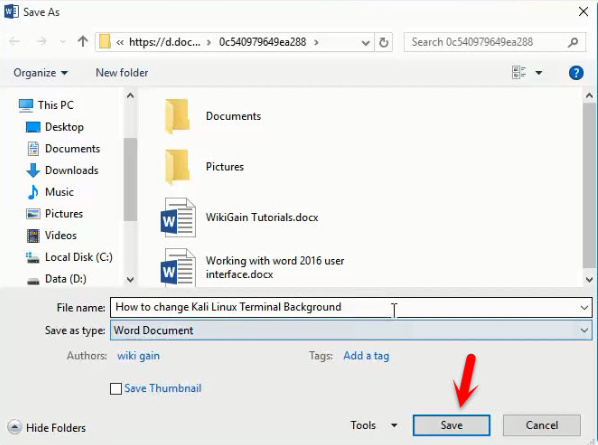Click the change view layout icon
Viewport: 598px width, 445px height.
coord(519,72)
